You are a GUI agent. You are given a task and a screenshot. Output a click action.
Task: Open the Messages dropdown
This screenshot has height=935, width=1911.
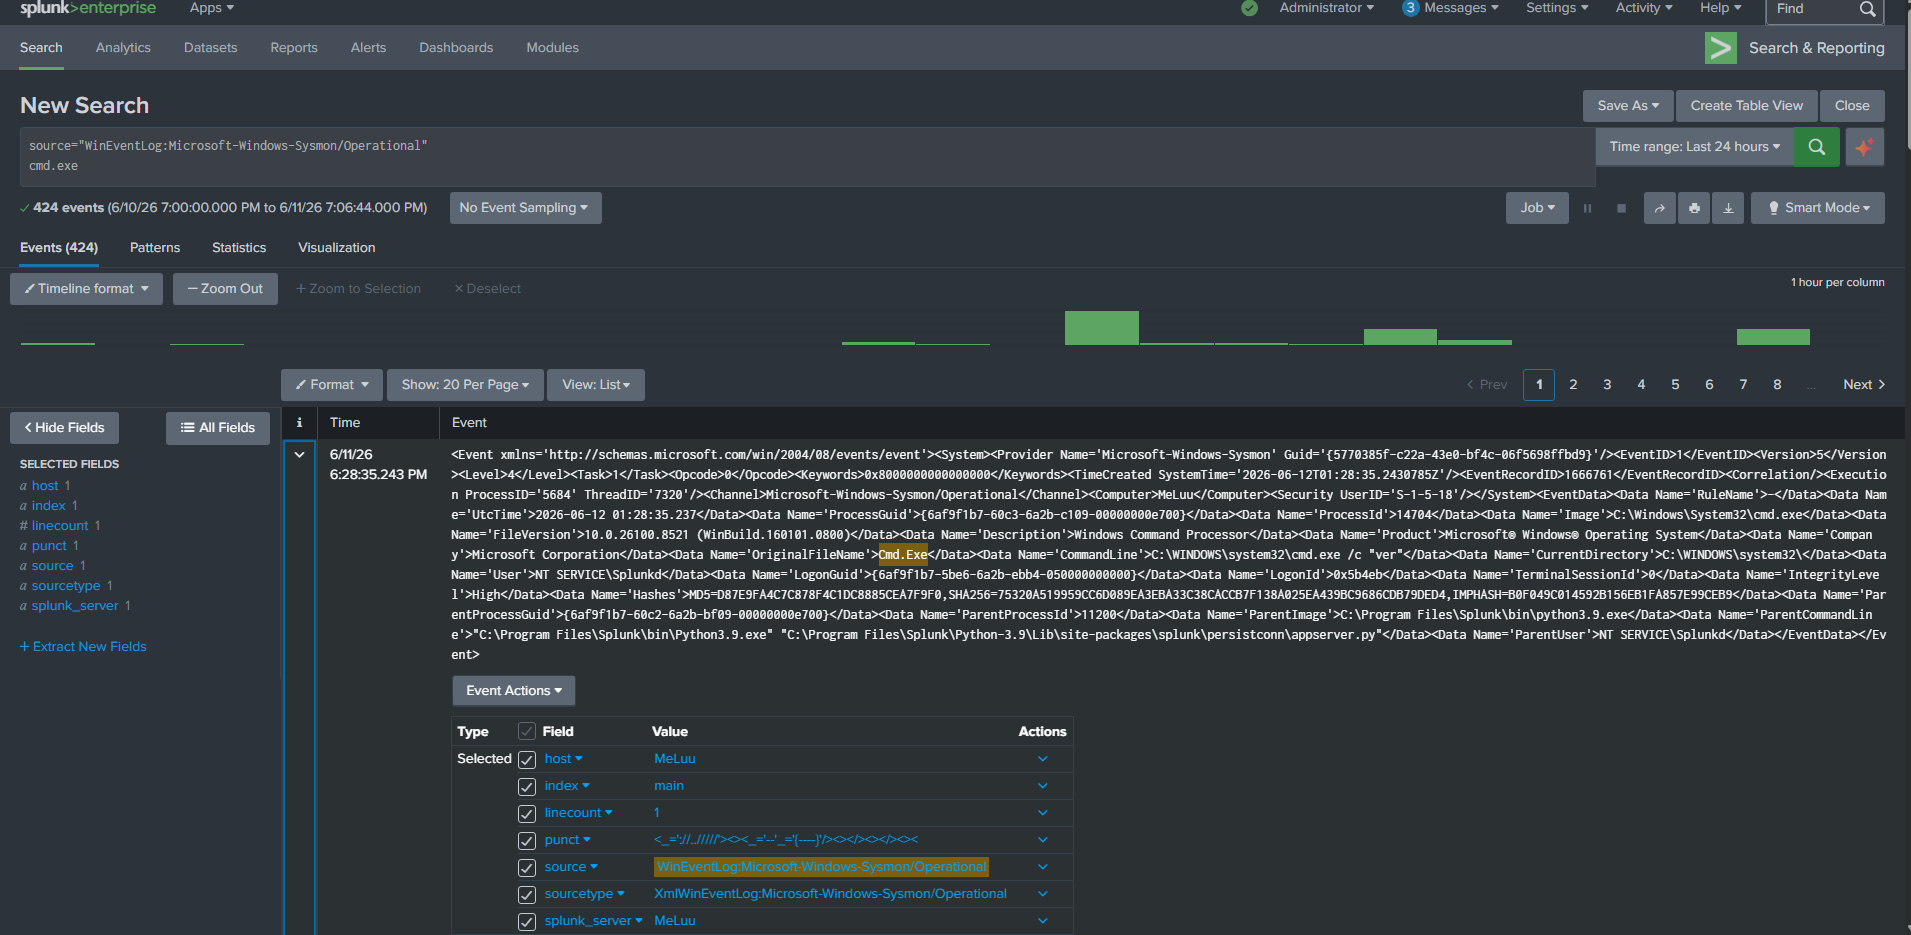pos(1450,8)
